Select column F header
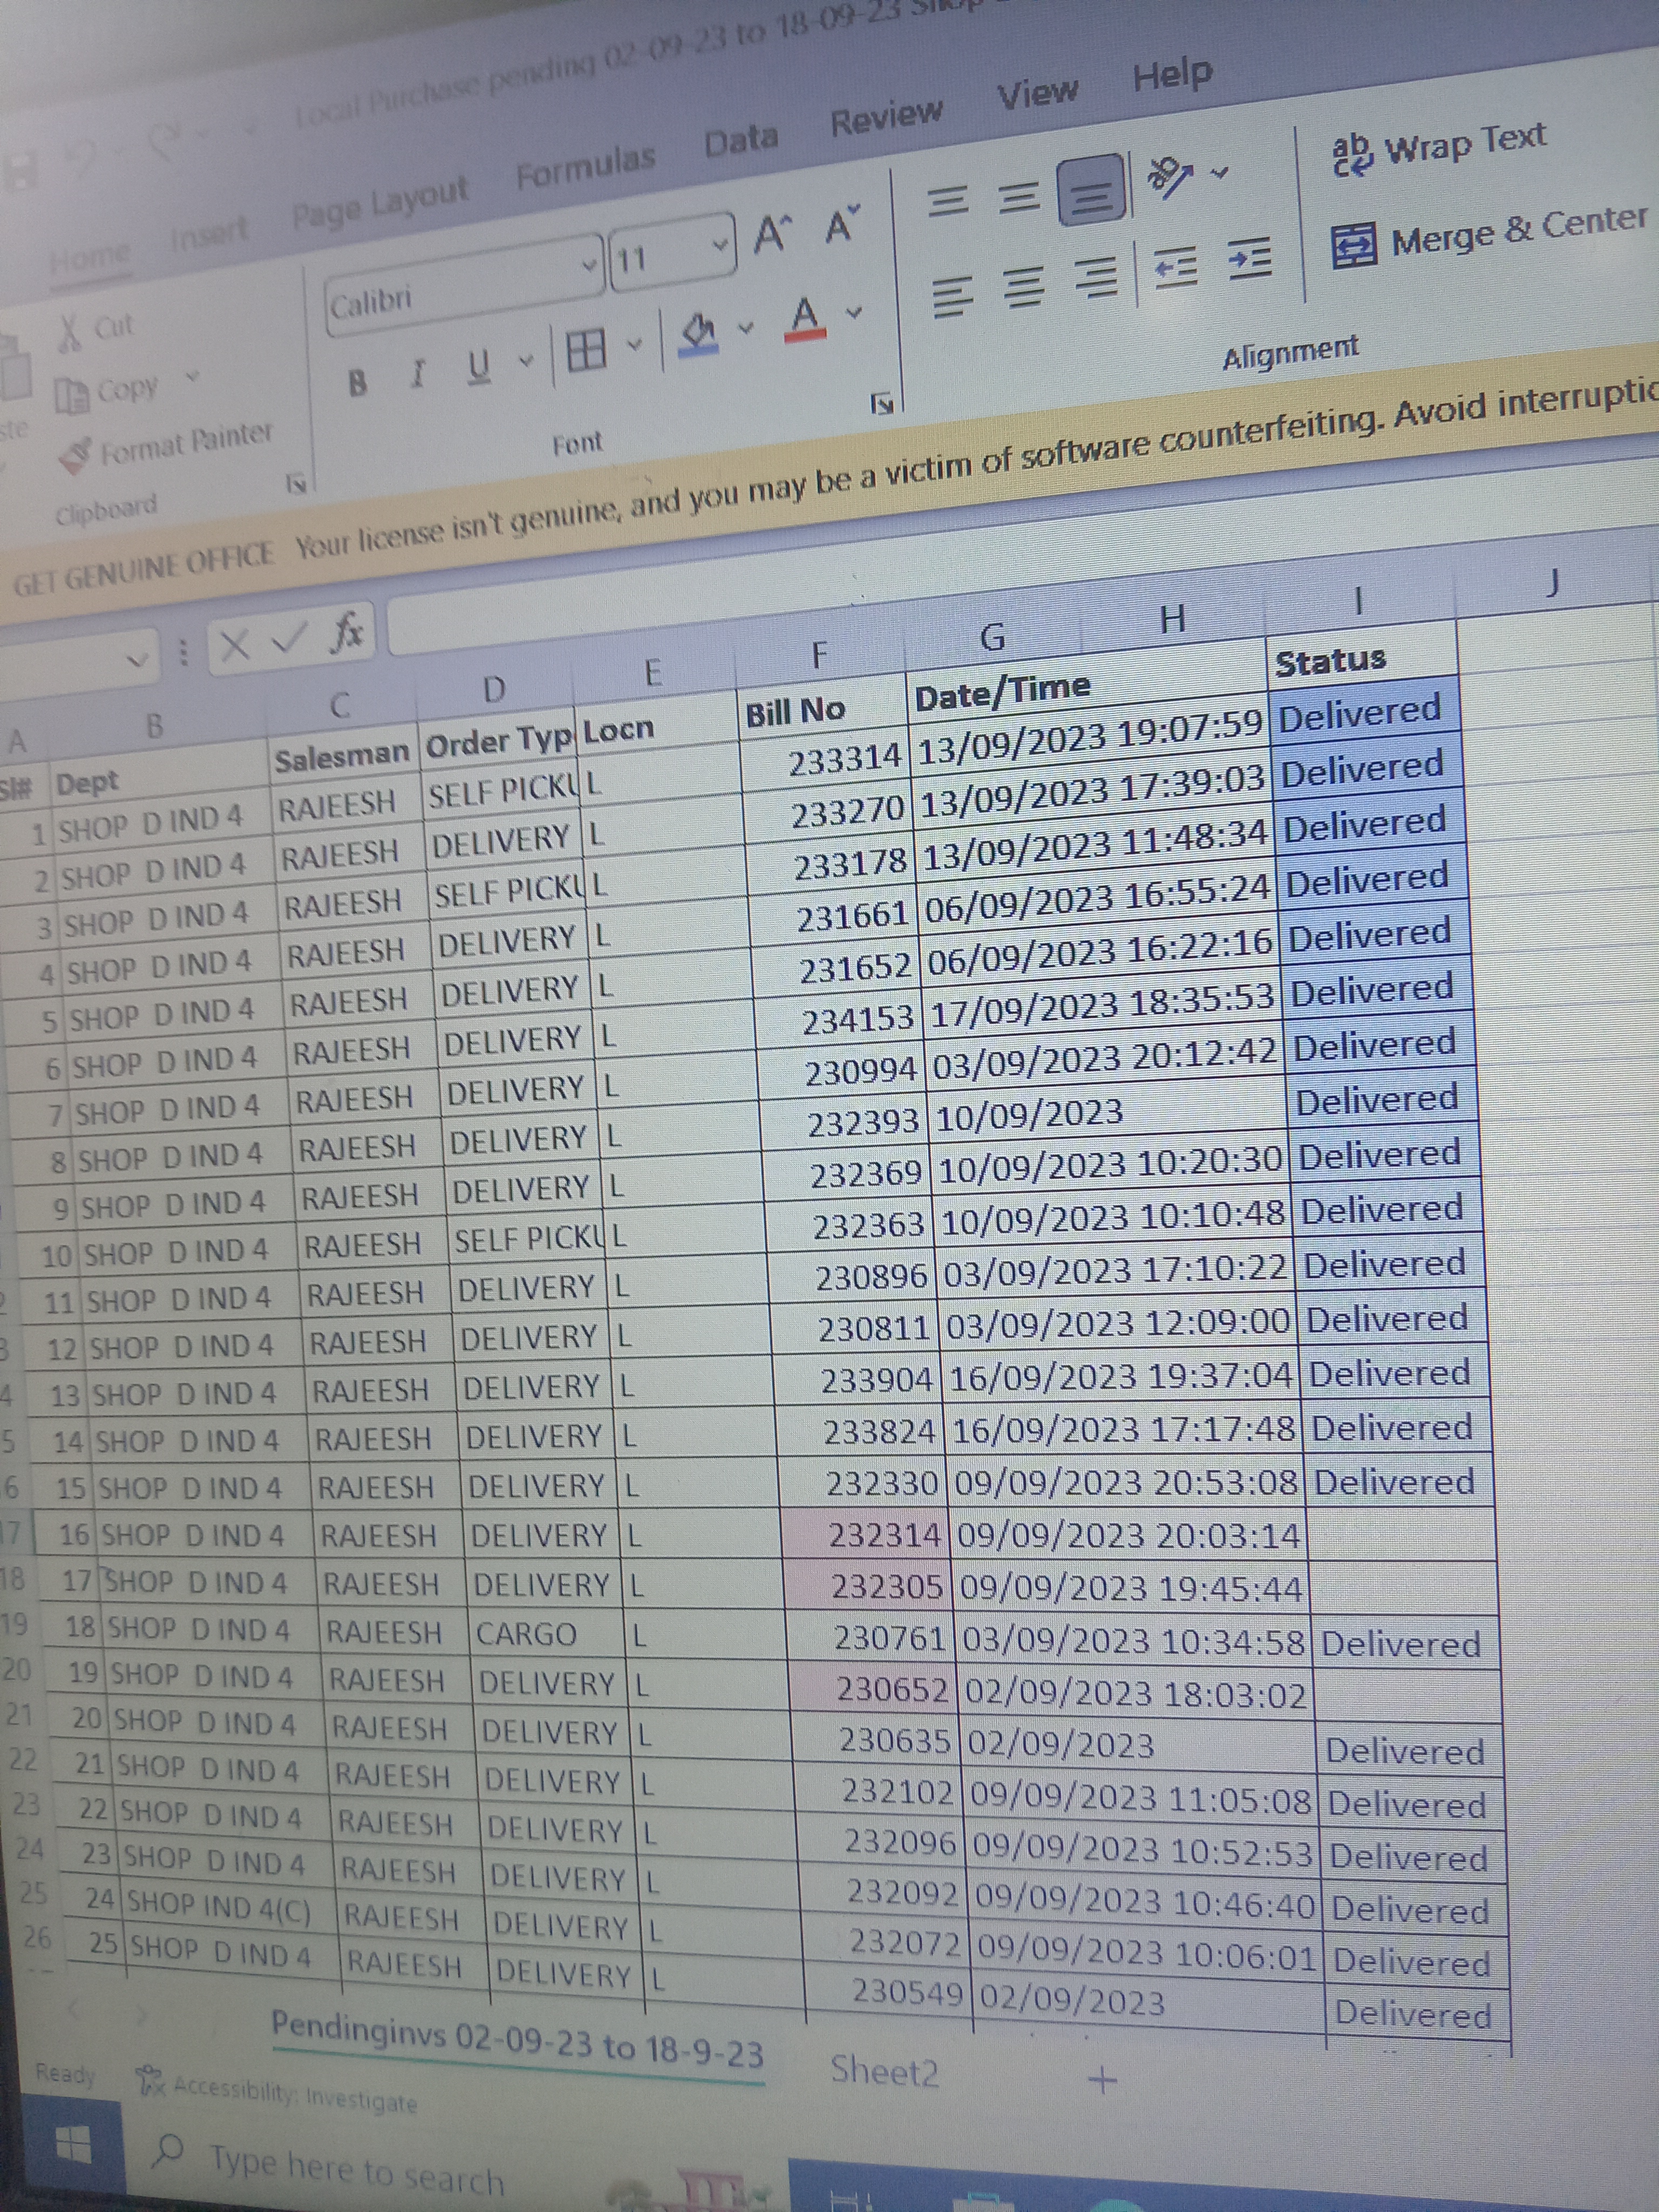Screen dimensions: 1659x2212 coord(820,655)
